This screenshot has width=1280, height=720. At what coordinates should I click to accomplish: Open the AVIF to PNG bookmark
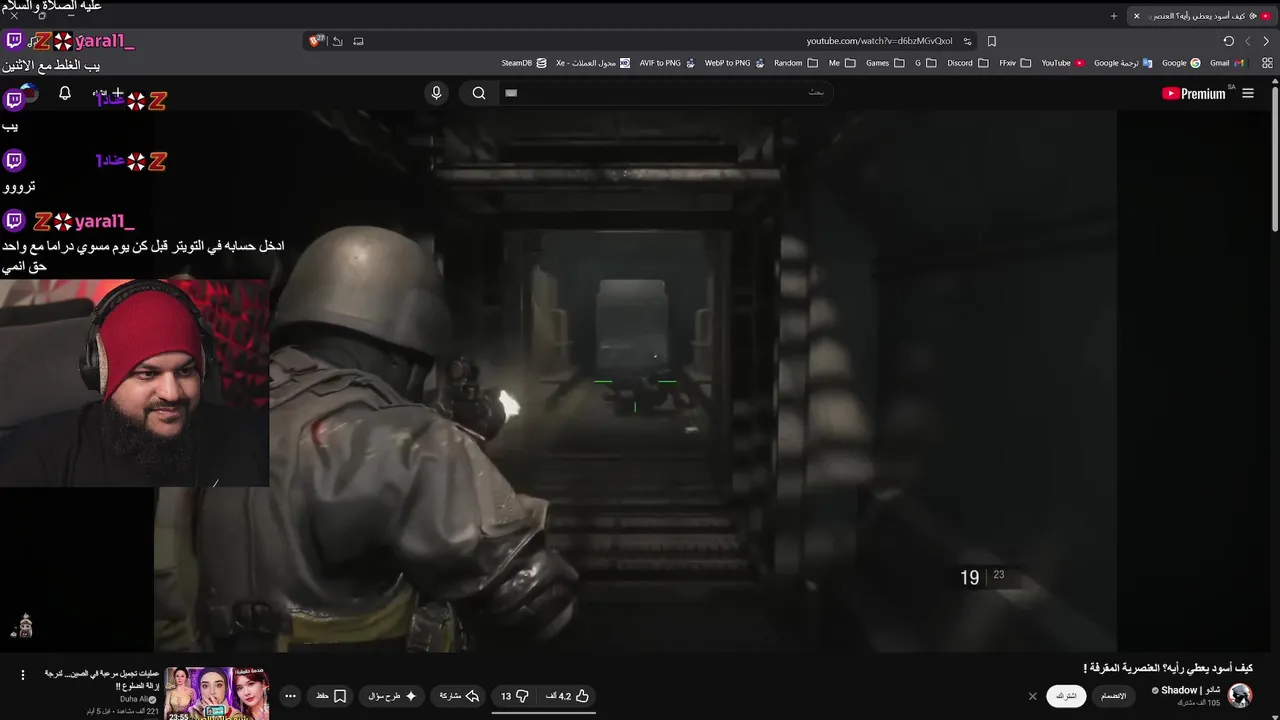pyautogui.click(x=665, y=63)
